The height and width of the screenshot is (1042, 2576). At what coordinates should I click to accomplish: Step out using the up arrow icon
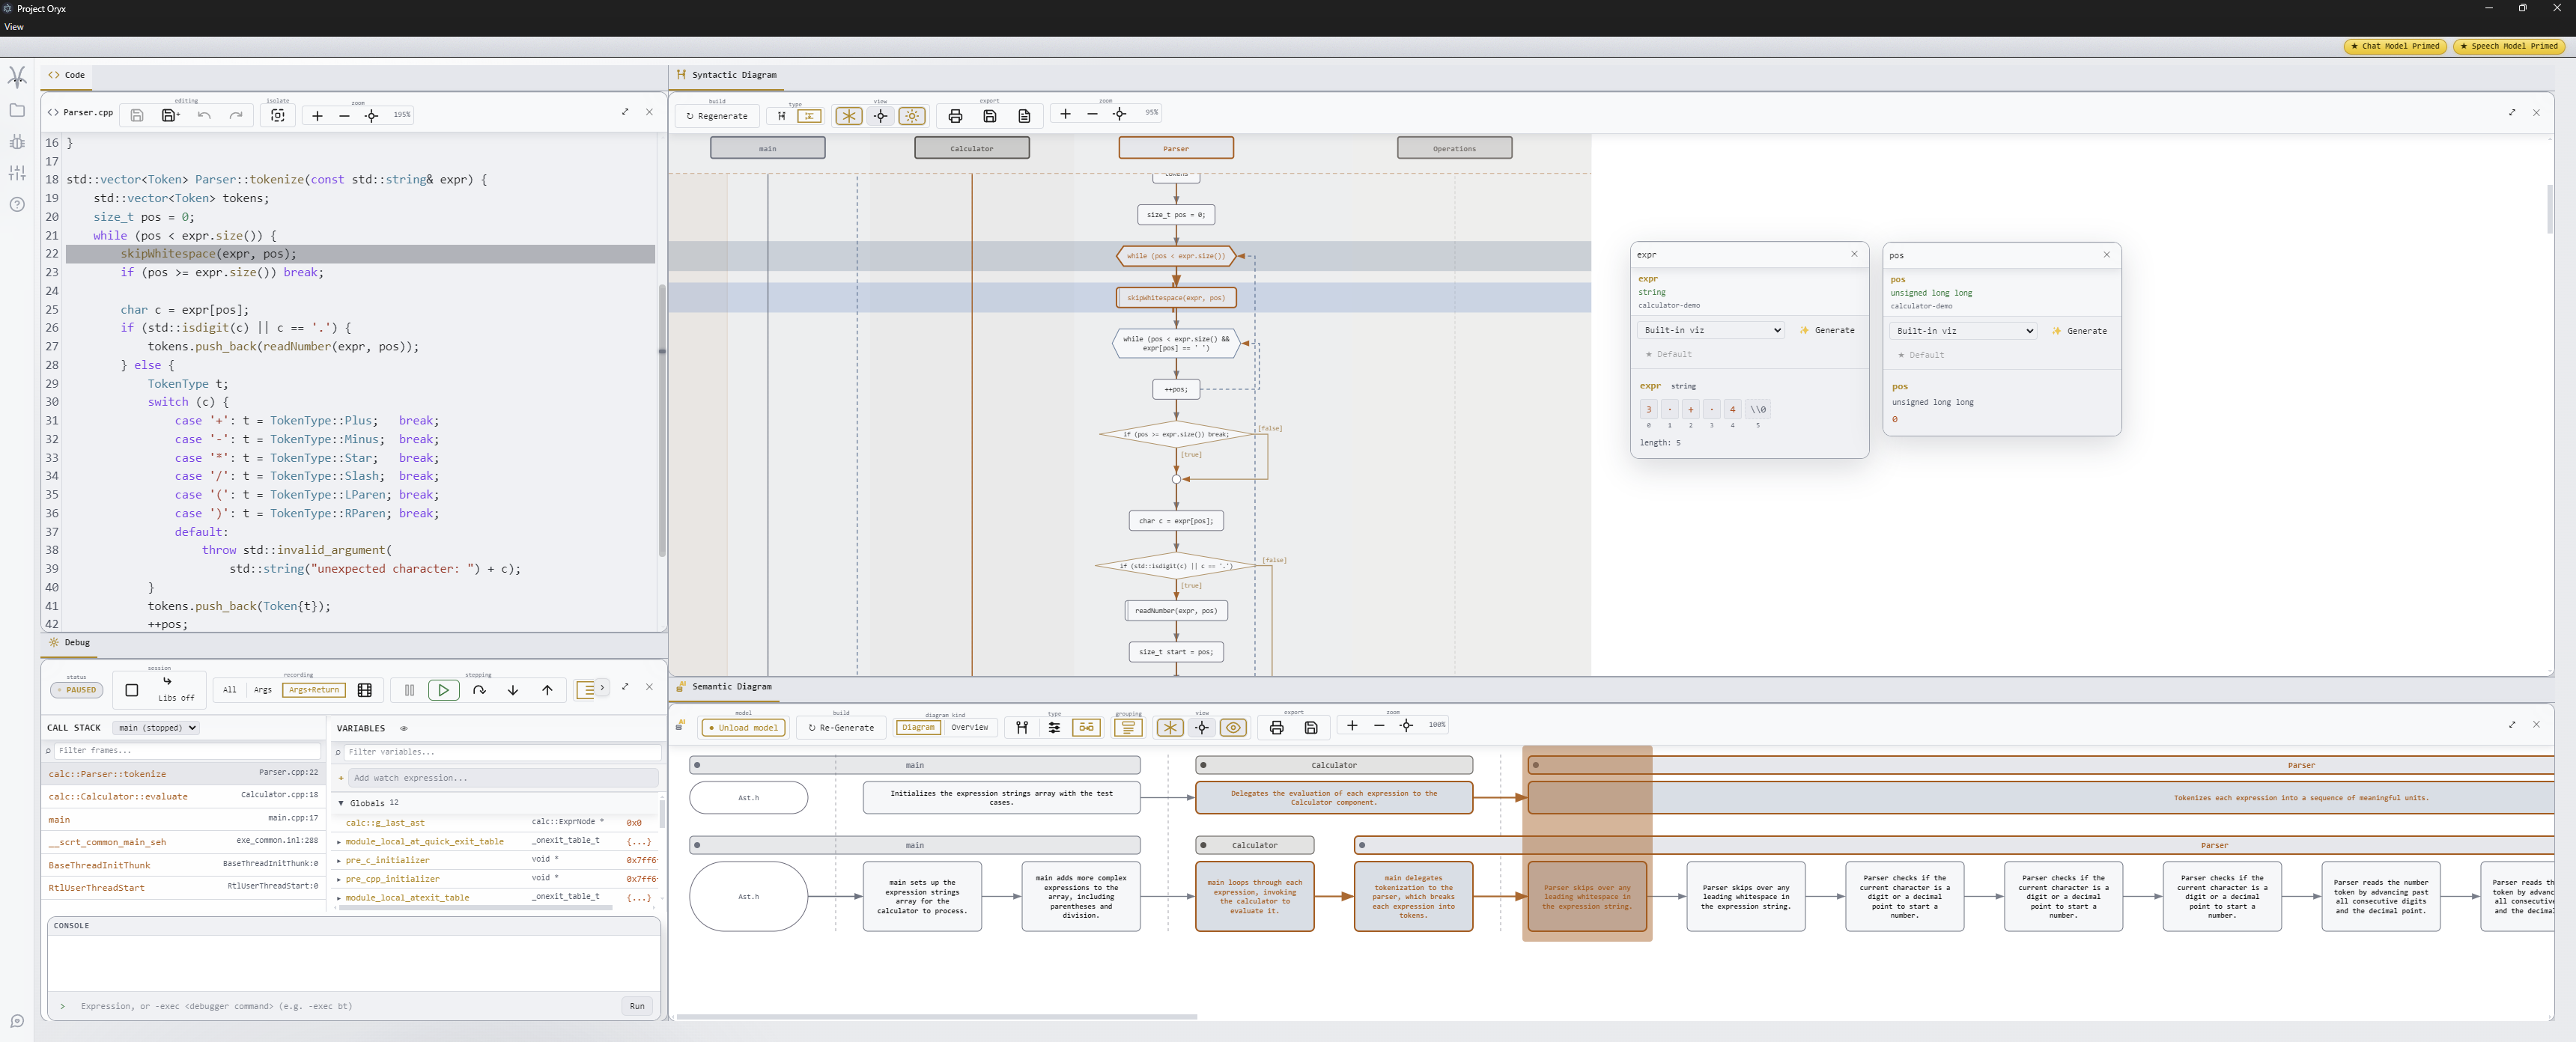pyautogui.click(x=547, y=690)
